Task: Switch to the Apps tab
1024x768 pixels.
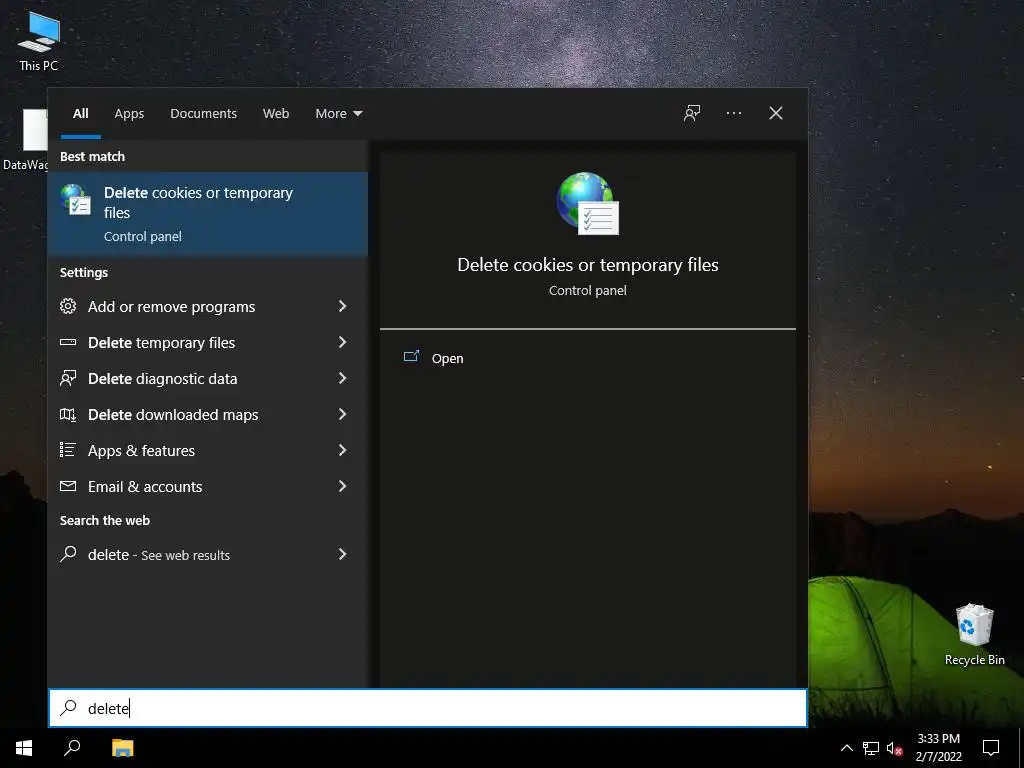Action: [129, 113]
